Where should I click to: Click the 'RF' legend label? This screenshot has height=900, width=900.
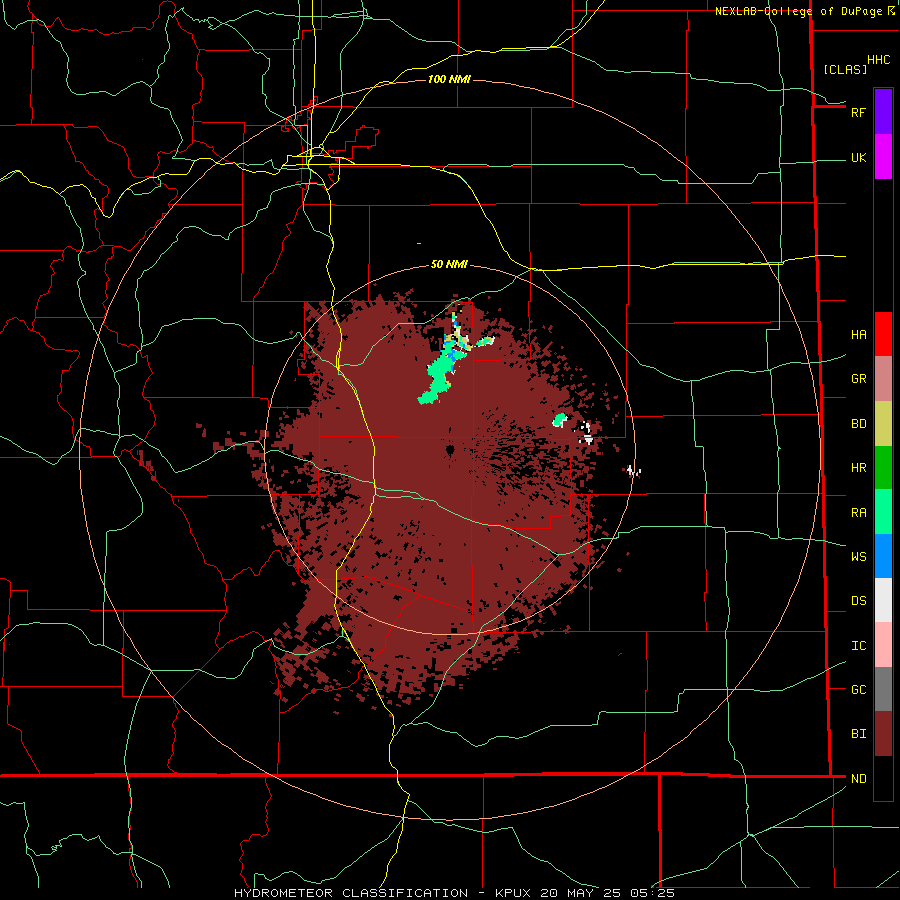(x=858, y=112)
